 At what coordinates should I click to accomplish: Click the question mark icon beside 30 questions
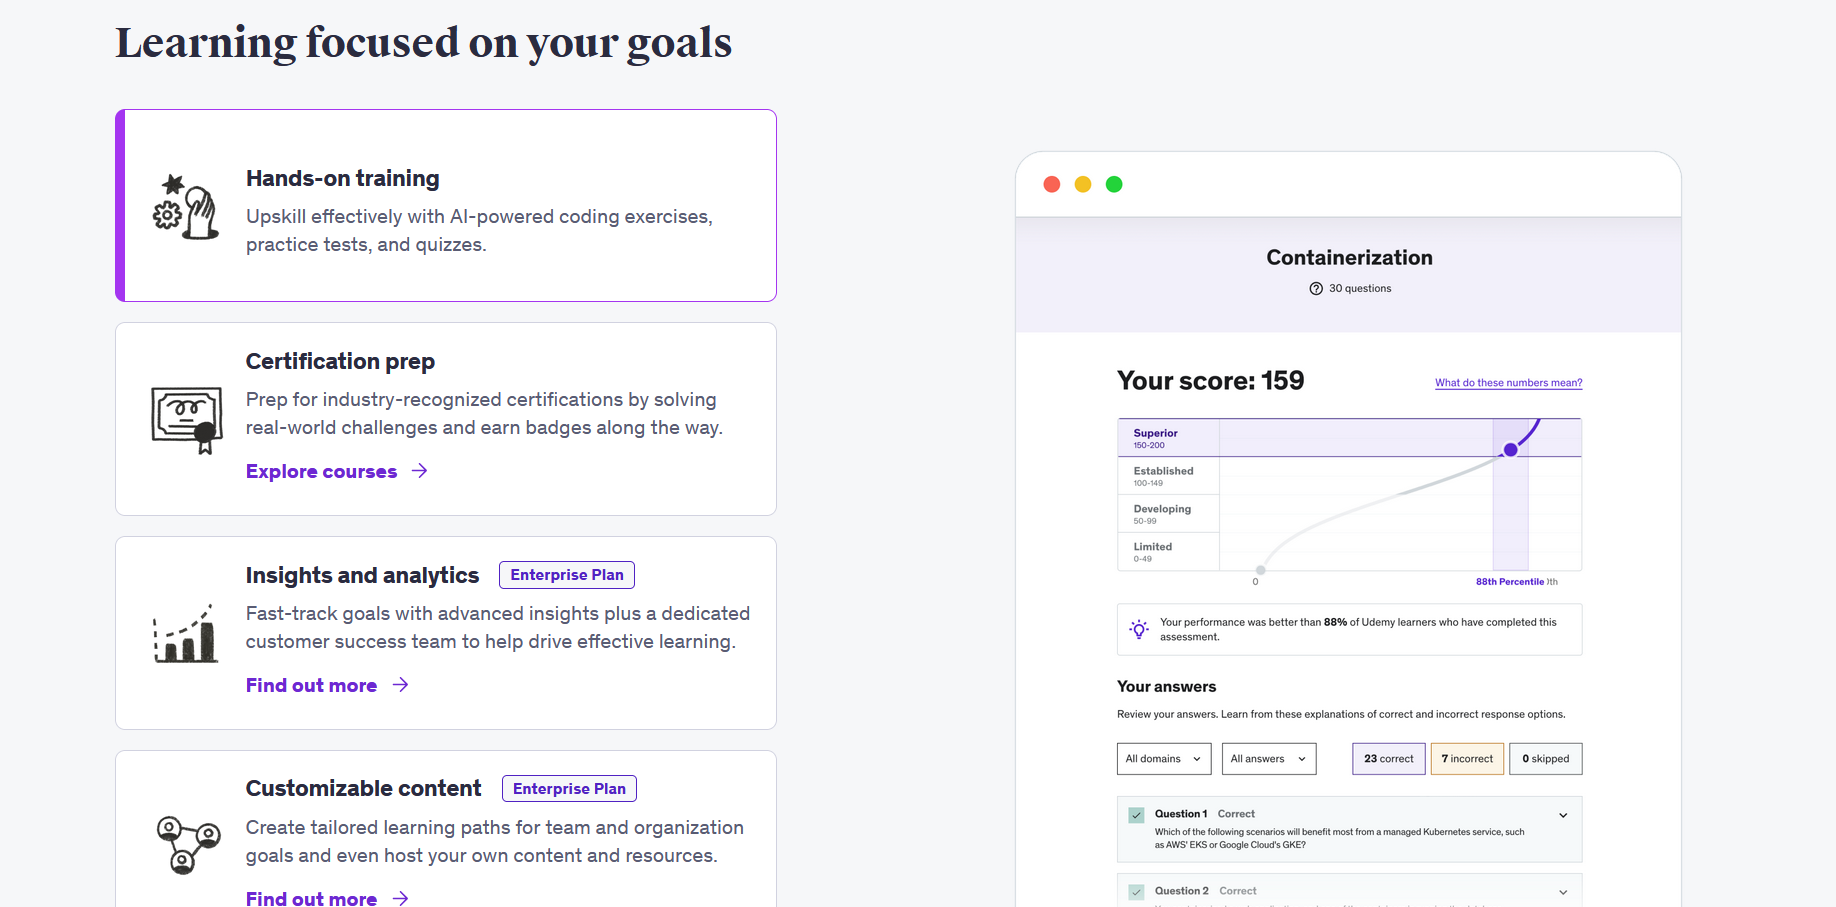[1316, 289]
